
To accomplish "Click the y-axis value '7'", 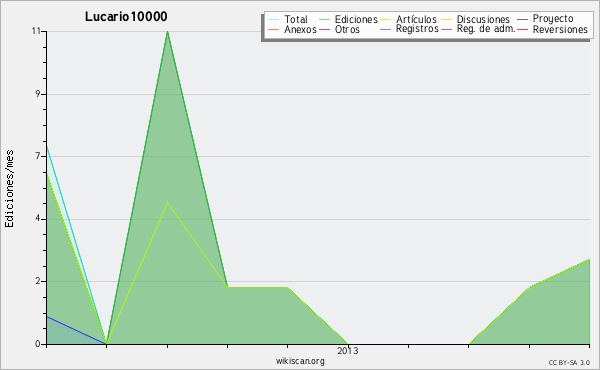I will pos(38,156).
